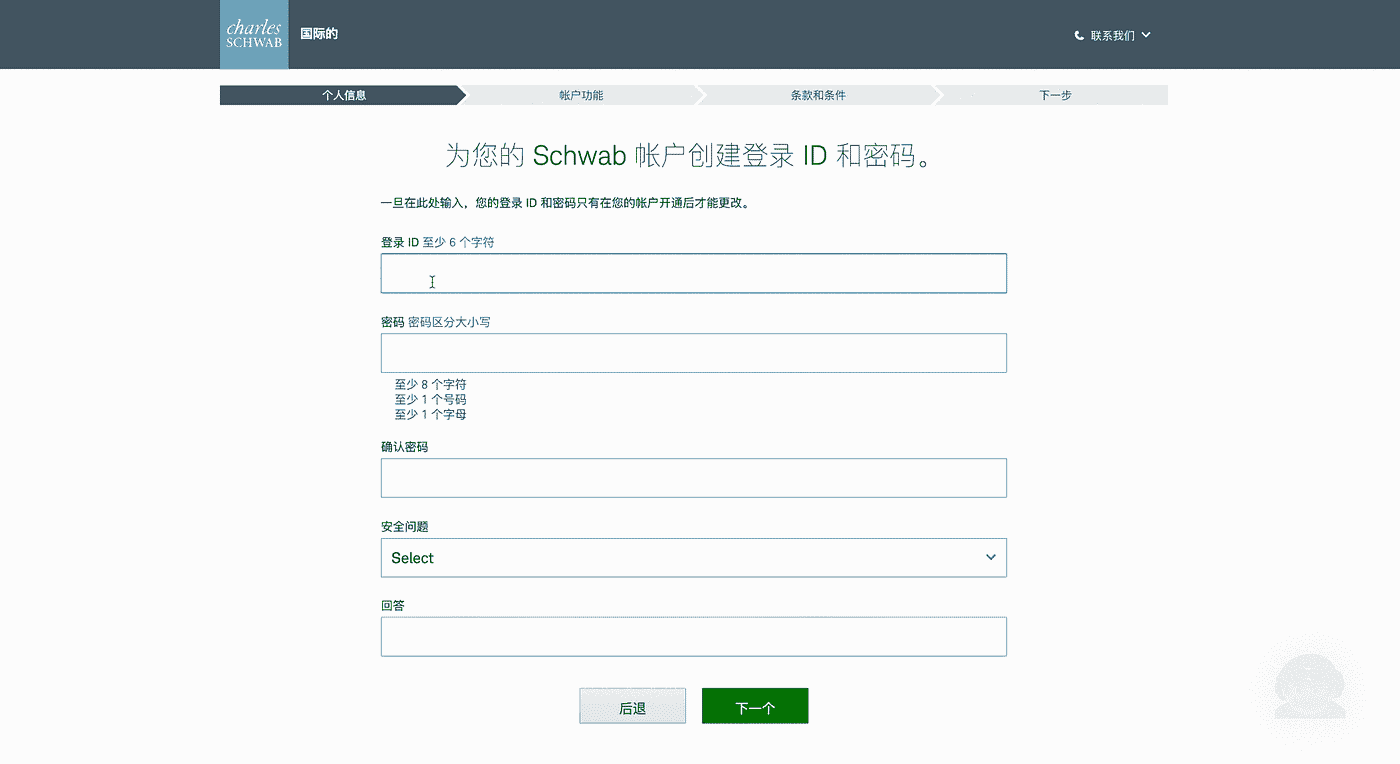Image resolution: width=1400 pixels, height=764 pixels.
Task: Click the green 下一个 button
Action: click(755, 706)
